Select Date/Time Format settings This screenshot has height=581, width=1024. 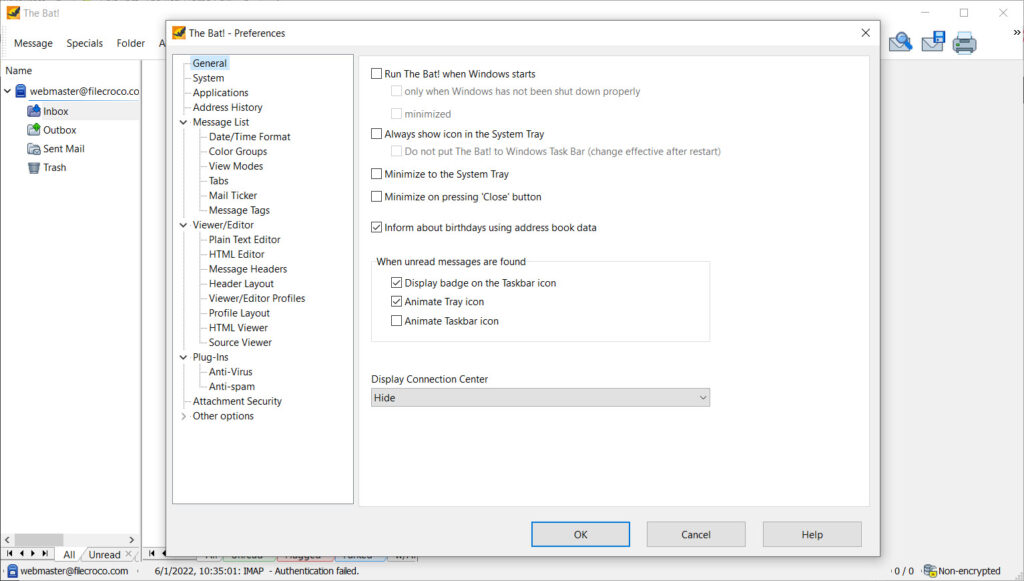coord(249,136)
